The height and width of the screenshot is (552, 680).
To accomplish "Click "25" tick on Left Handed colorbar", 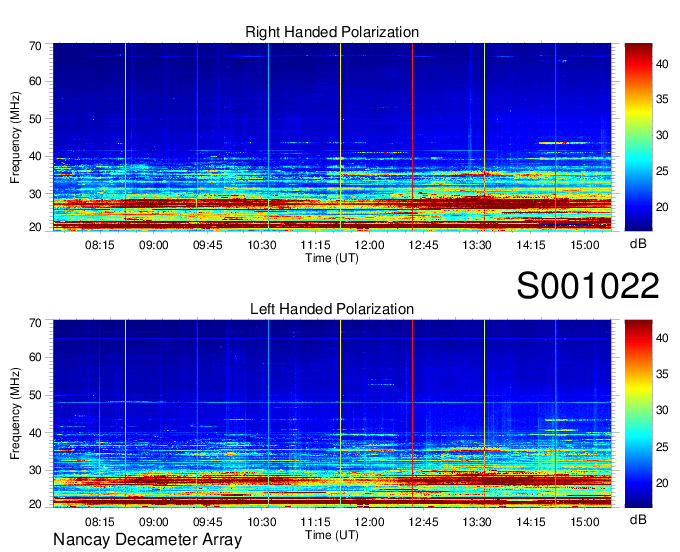I will pos(662,447).
